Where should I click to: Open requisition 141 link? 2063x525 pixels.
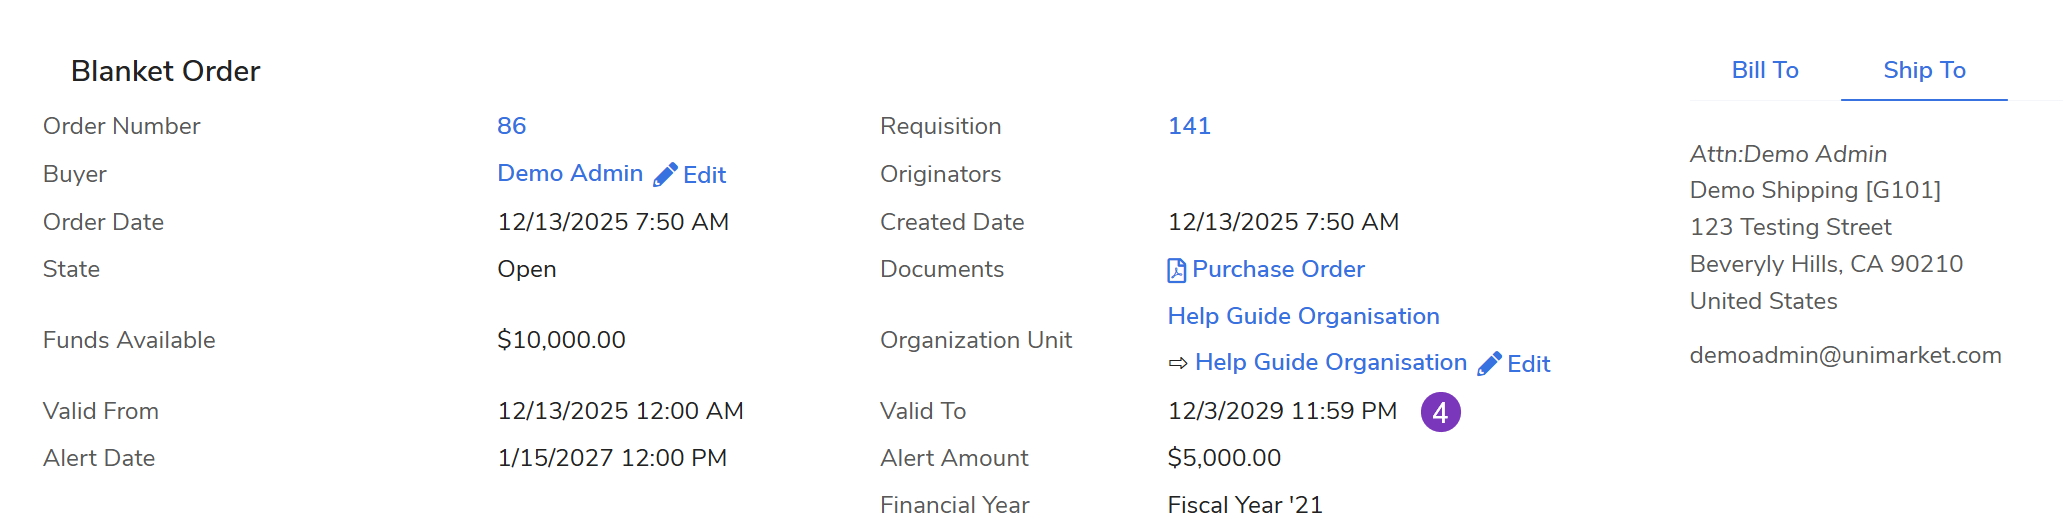1189,126
